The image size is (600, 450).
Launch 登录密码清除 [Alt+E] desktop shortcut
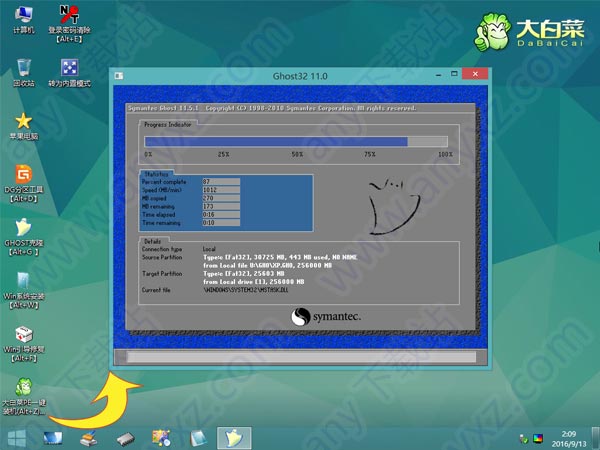tap(69, 23)
